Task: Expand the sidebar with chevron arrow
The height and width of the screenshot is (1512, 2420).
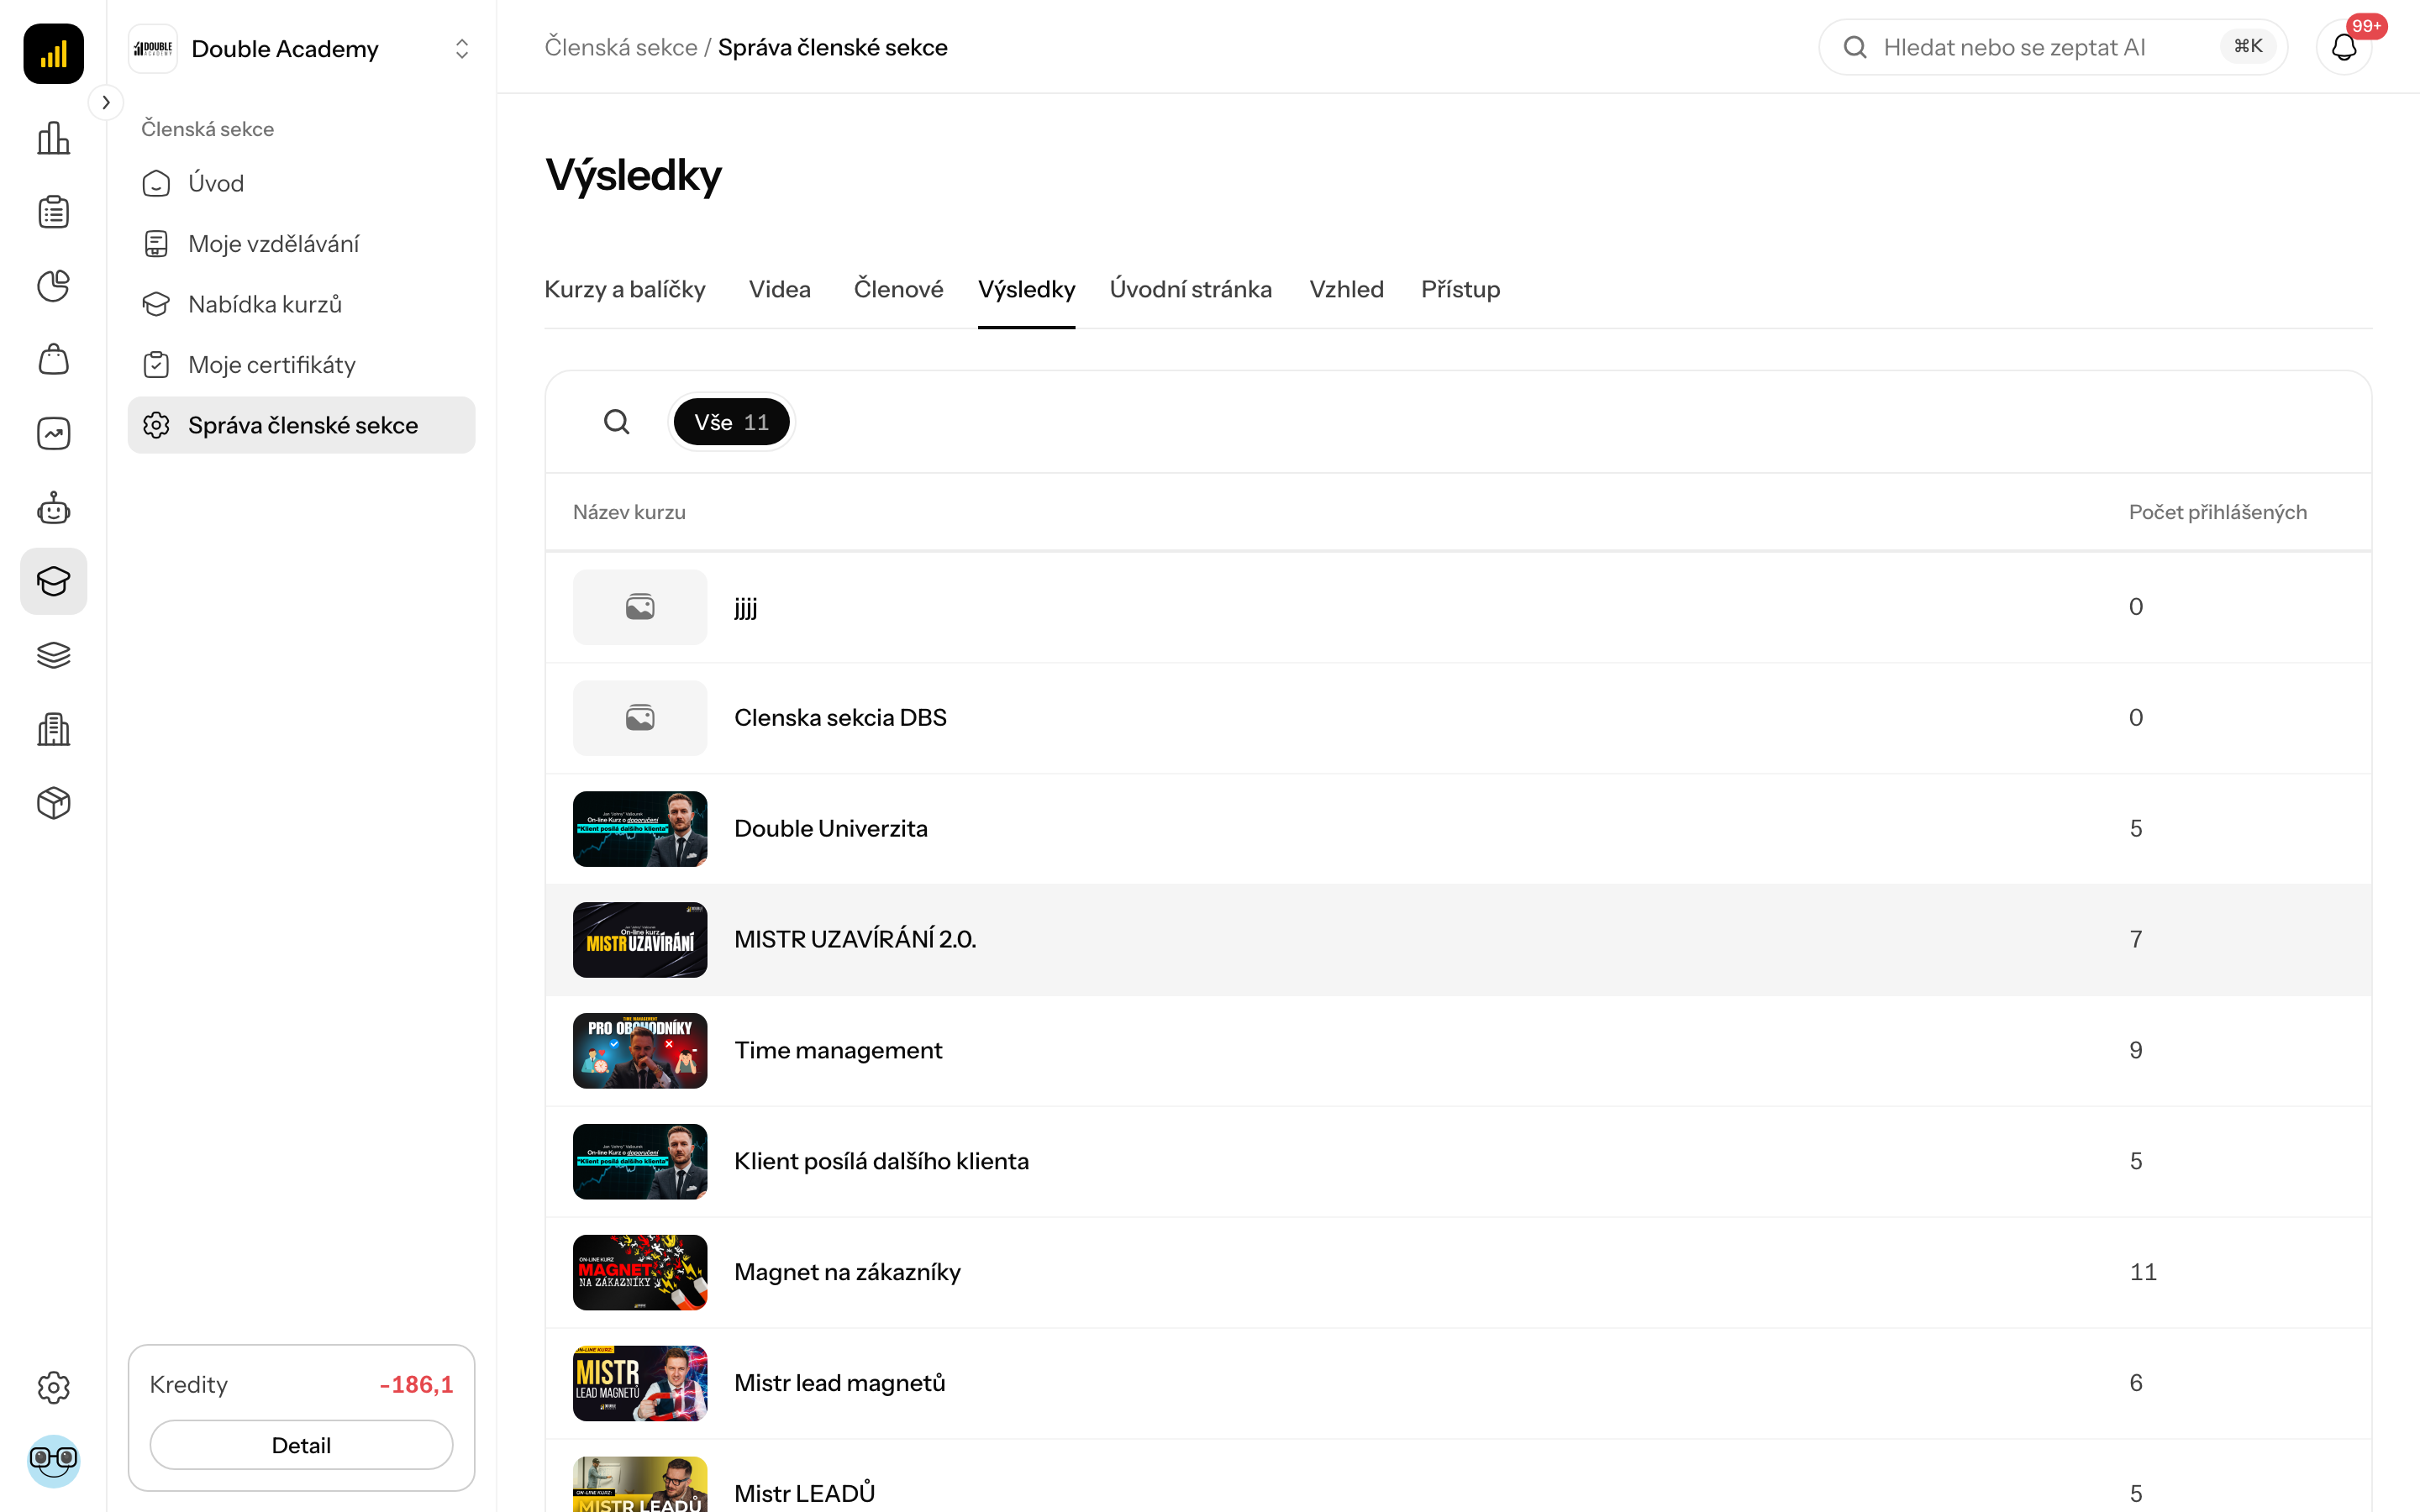Action: point(106,102)
